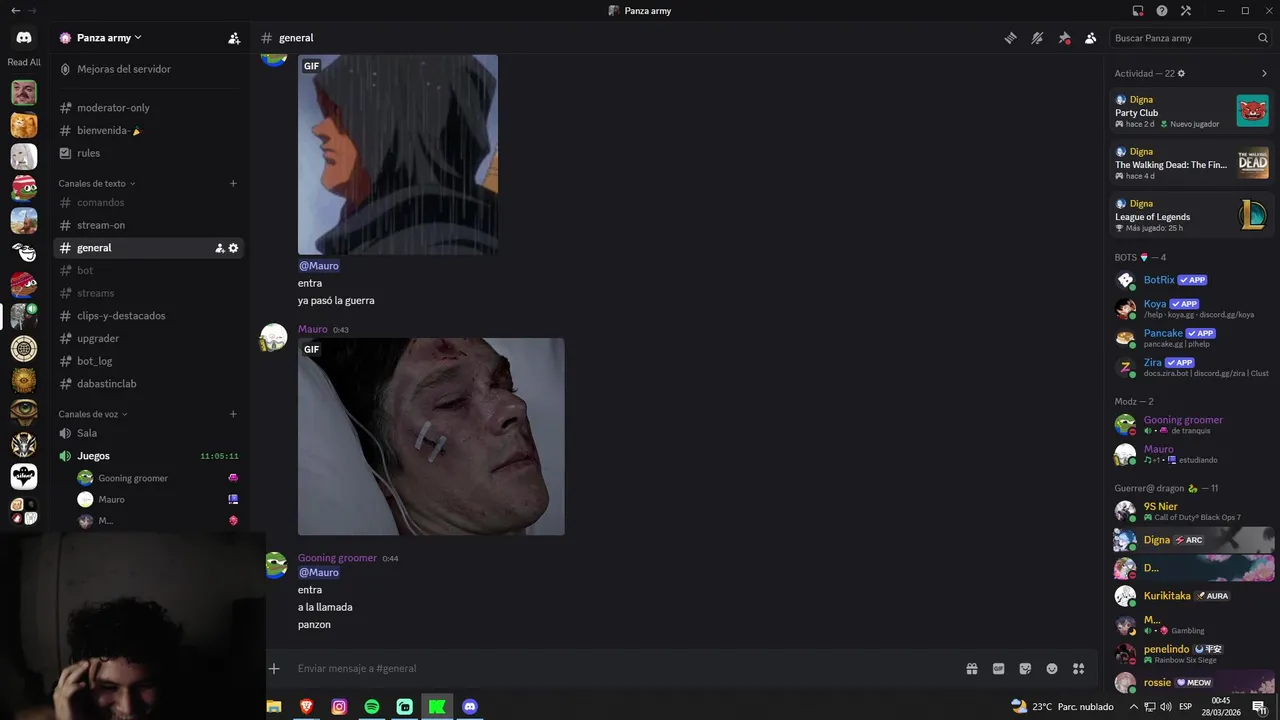This screenshot has width=1280, height=720.
Task: Open the rules channel
Action: [150, 153]
